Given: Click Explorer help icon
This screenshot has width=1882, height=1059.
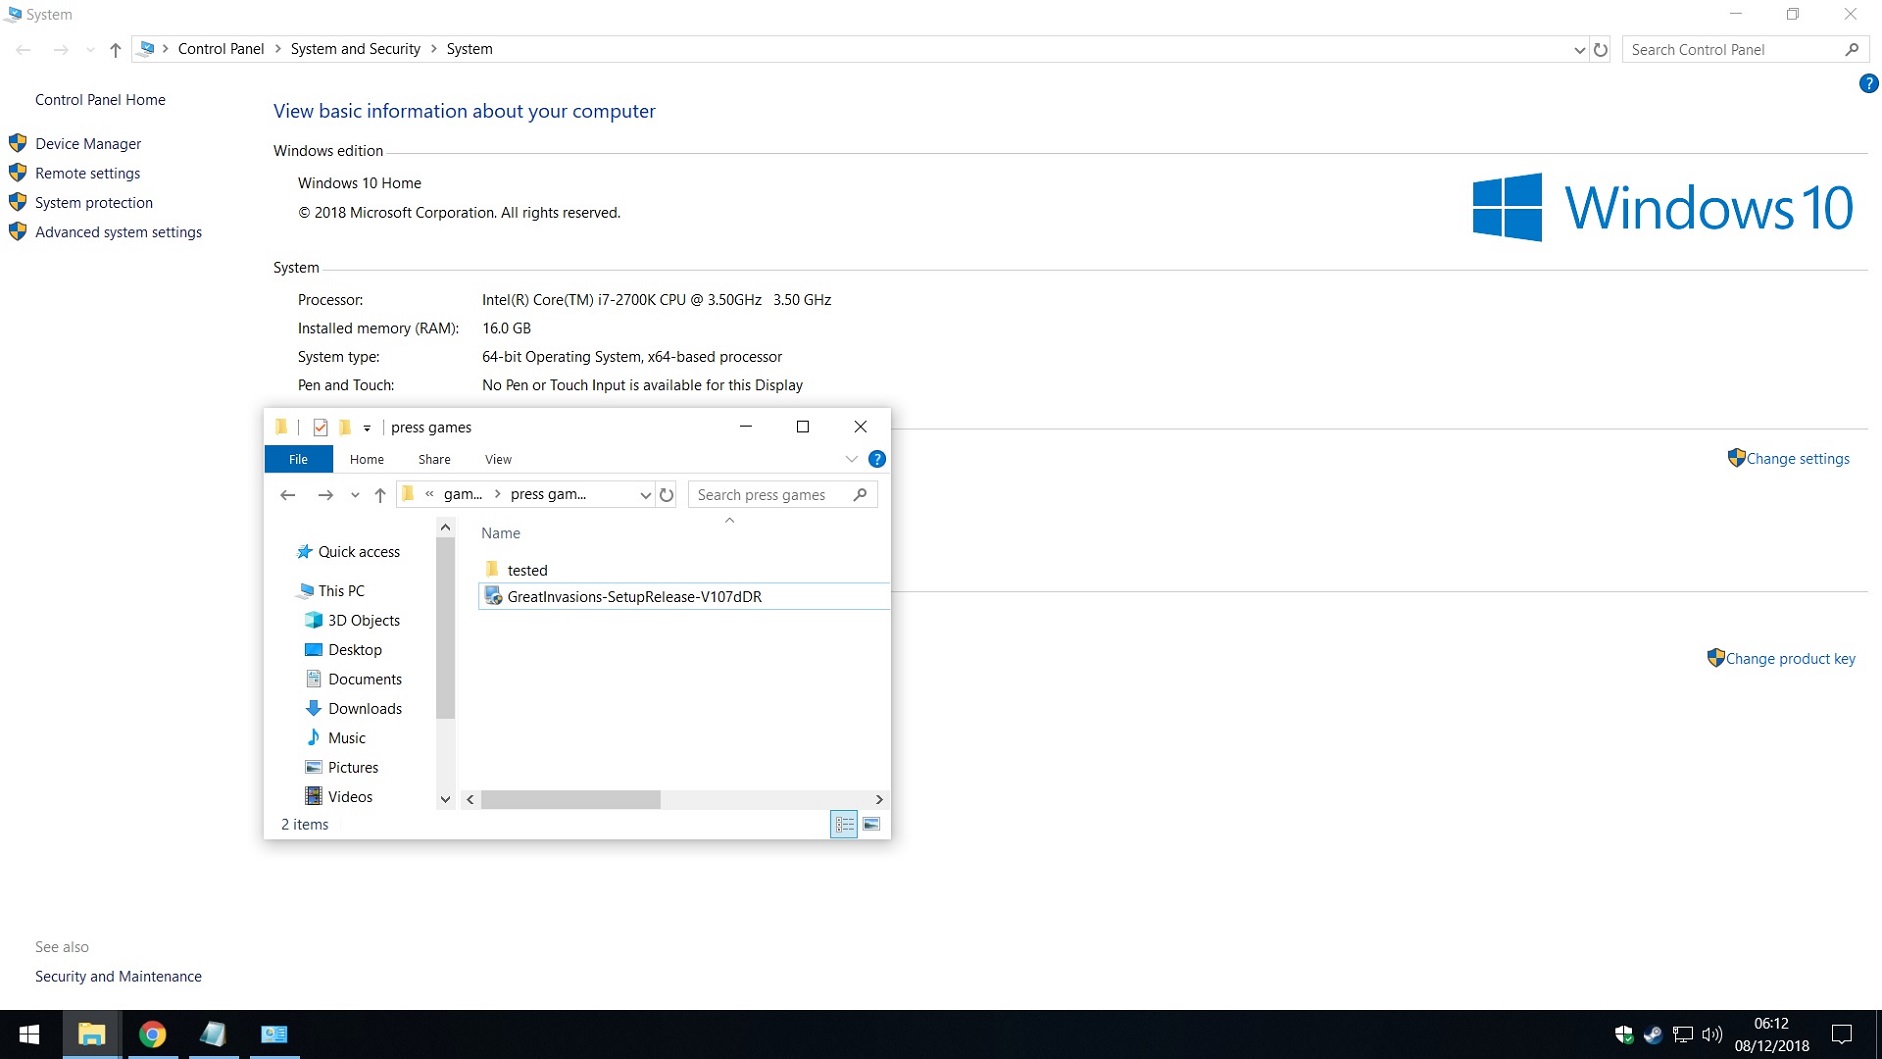Looking at the screenshot, I should [x=877, y=460].
